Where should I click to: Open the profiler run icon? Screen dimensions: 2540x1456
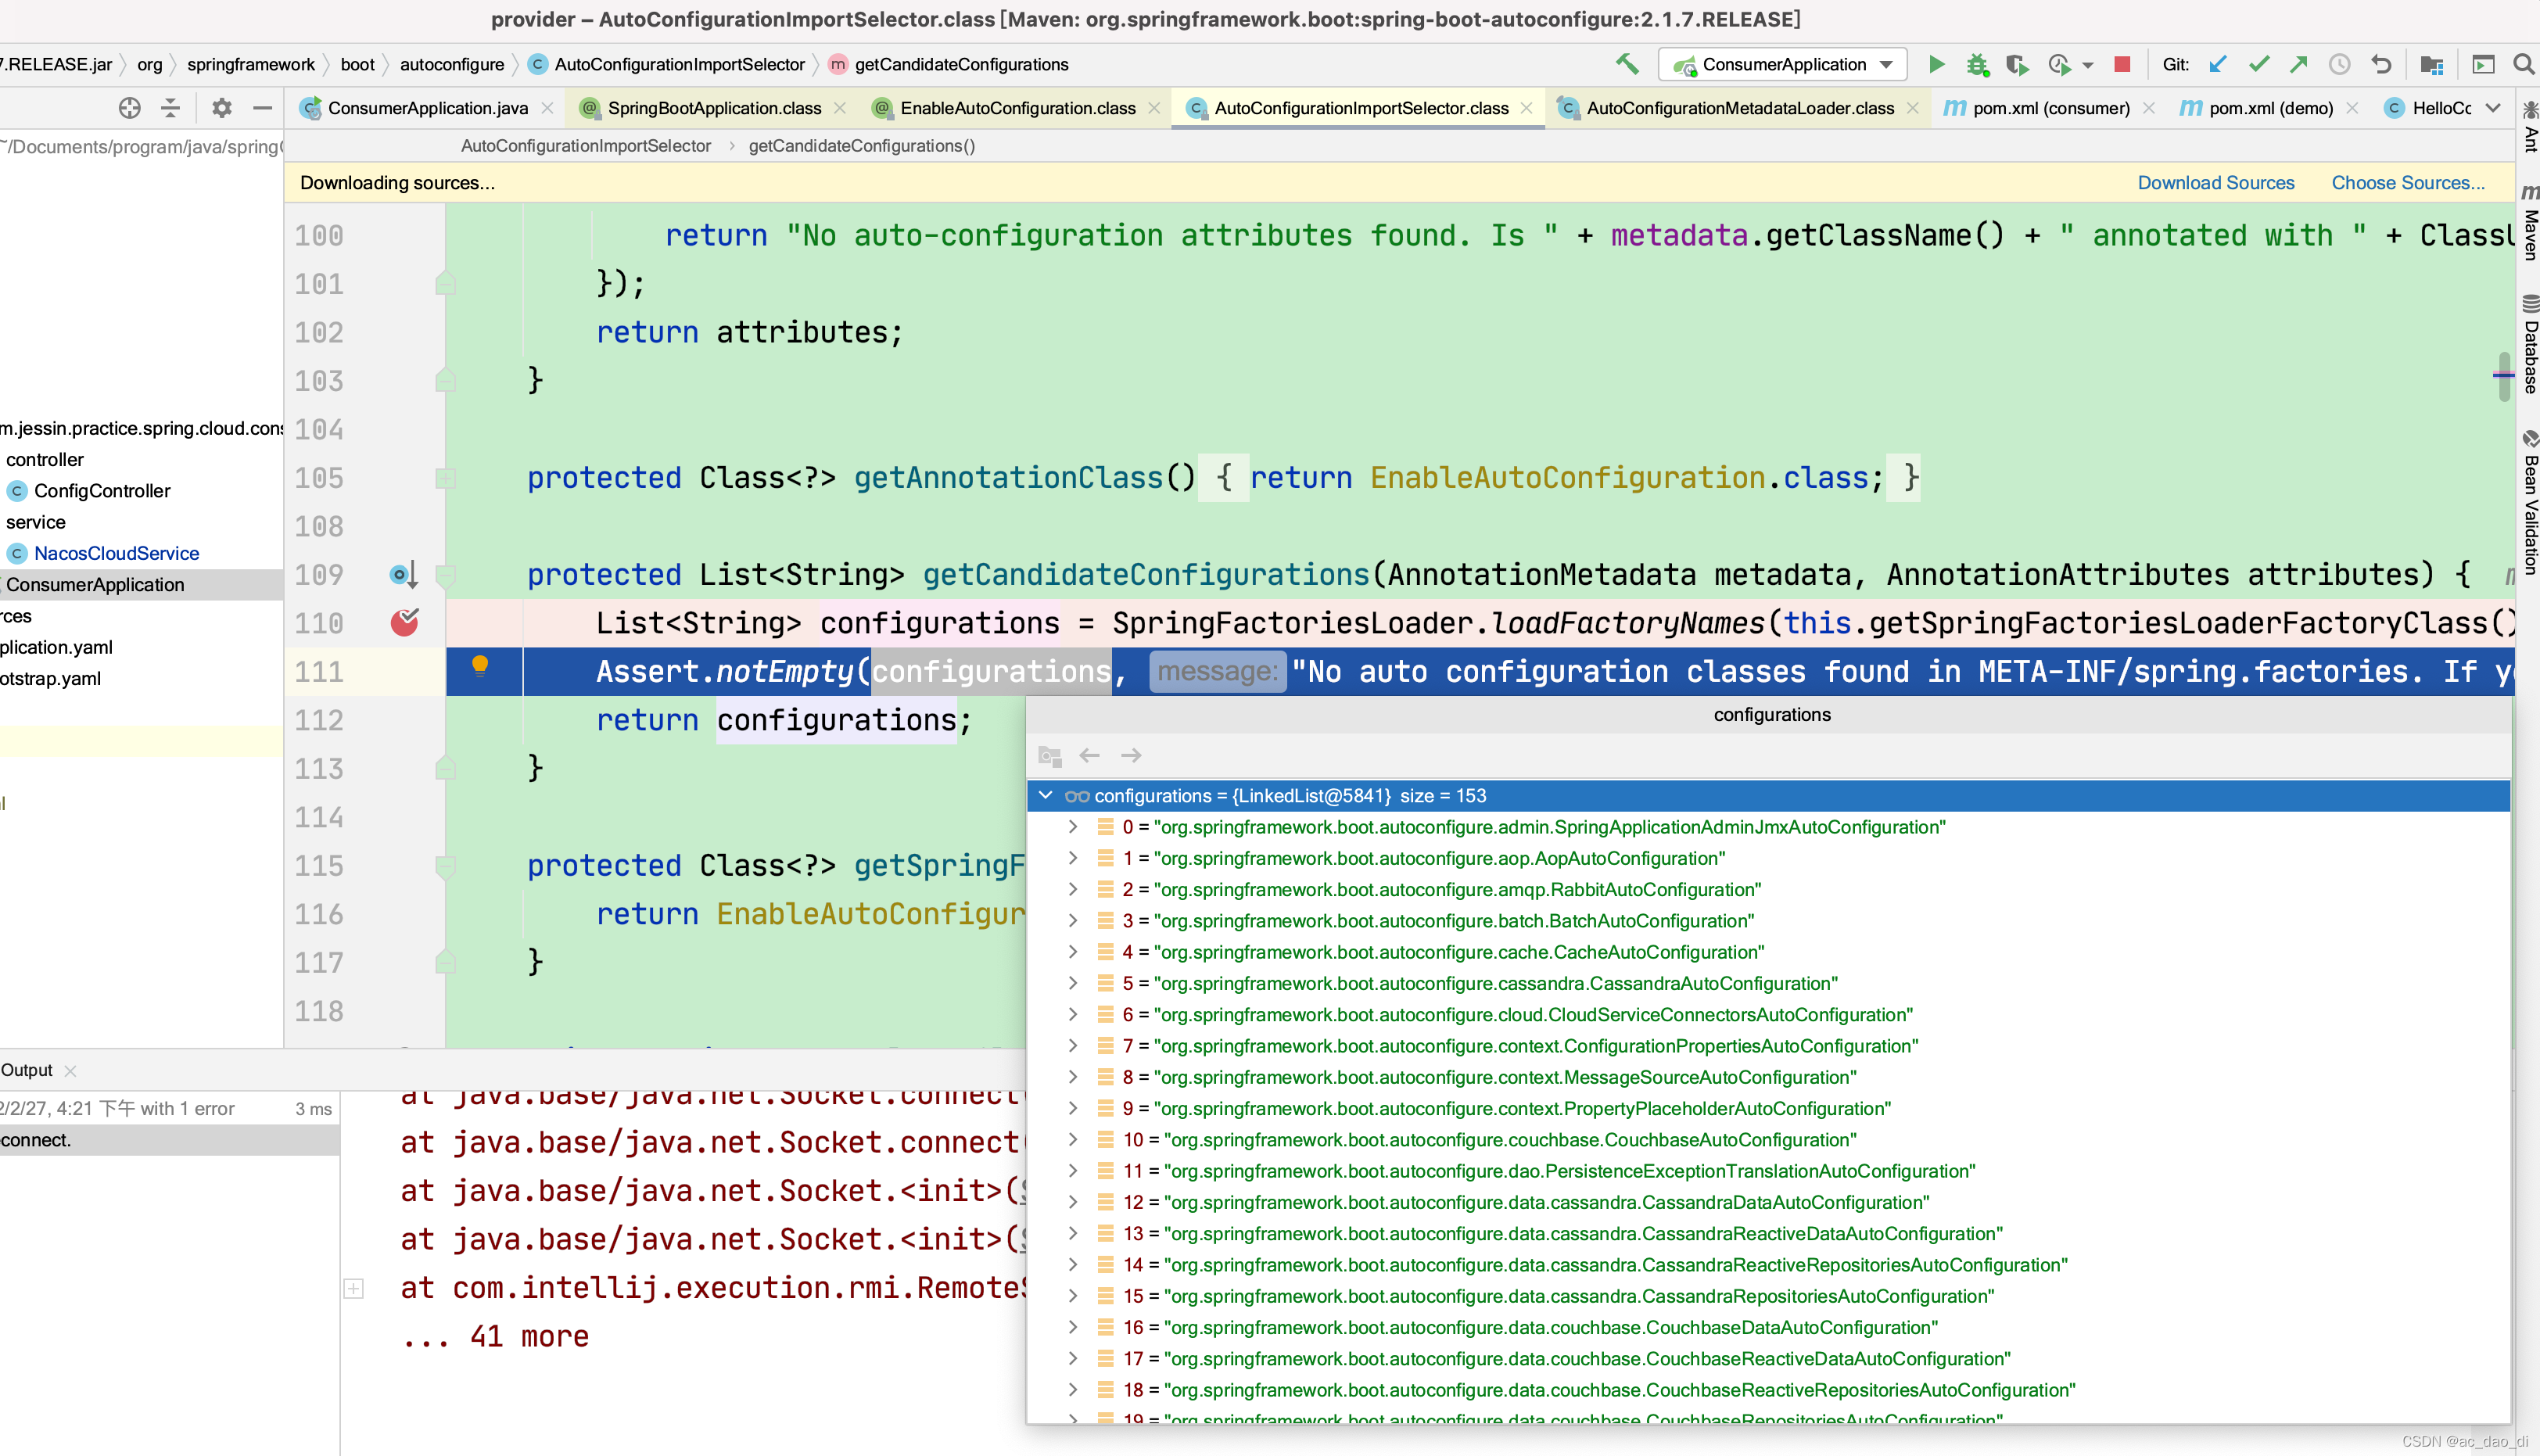tap(2059, 64)
